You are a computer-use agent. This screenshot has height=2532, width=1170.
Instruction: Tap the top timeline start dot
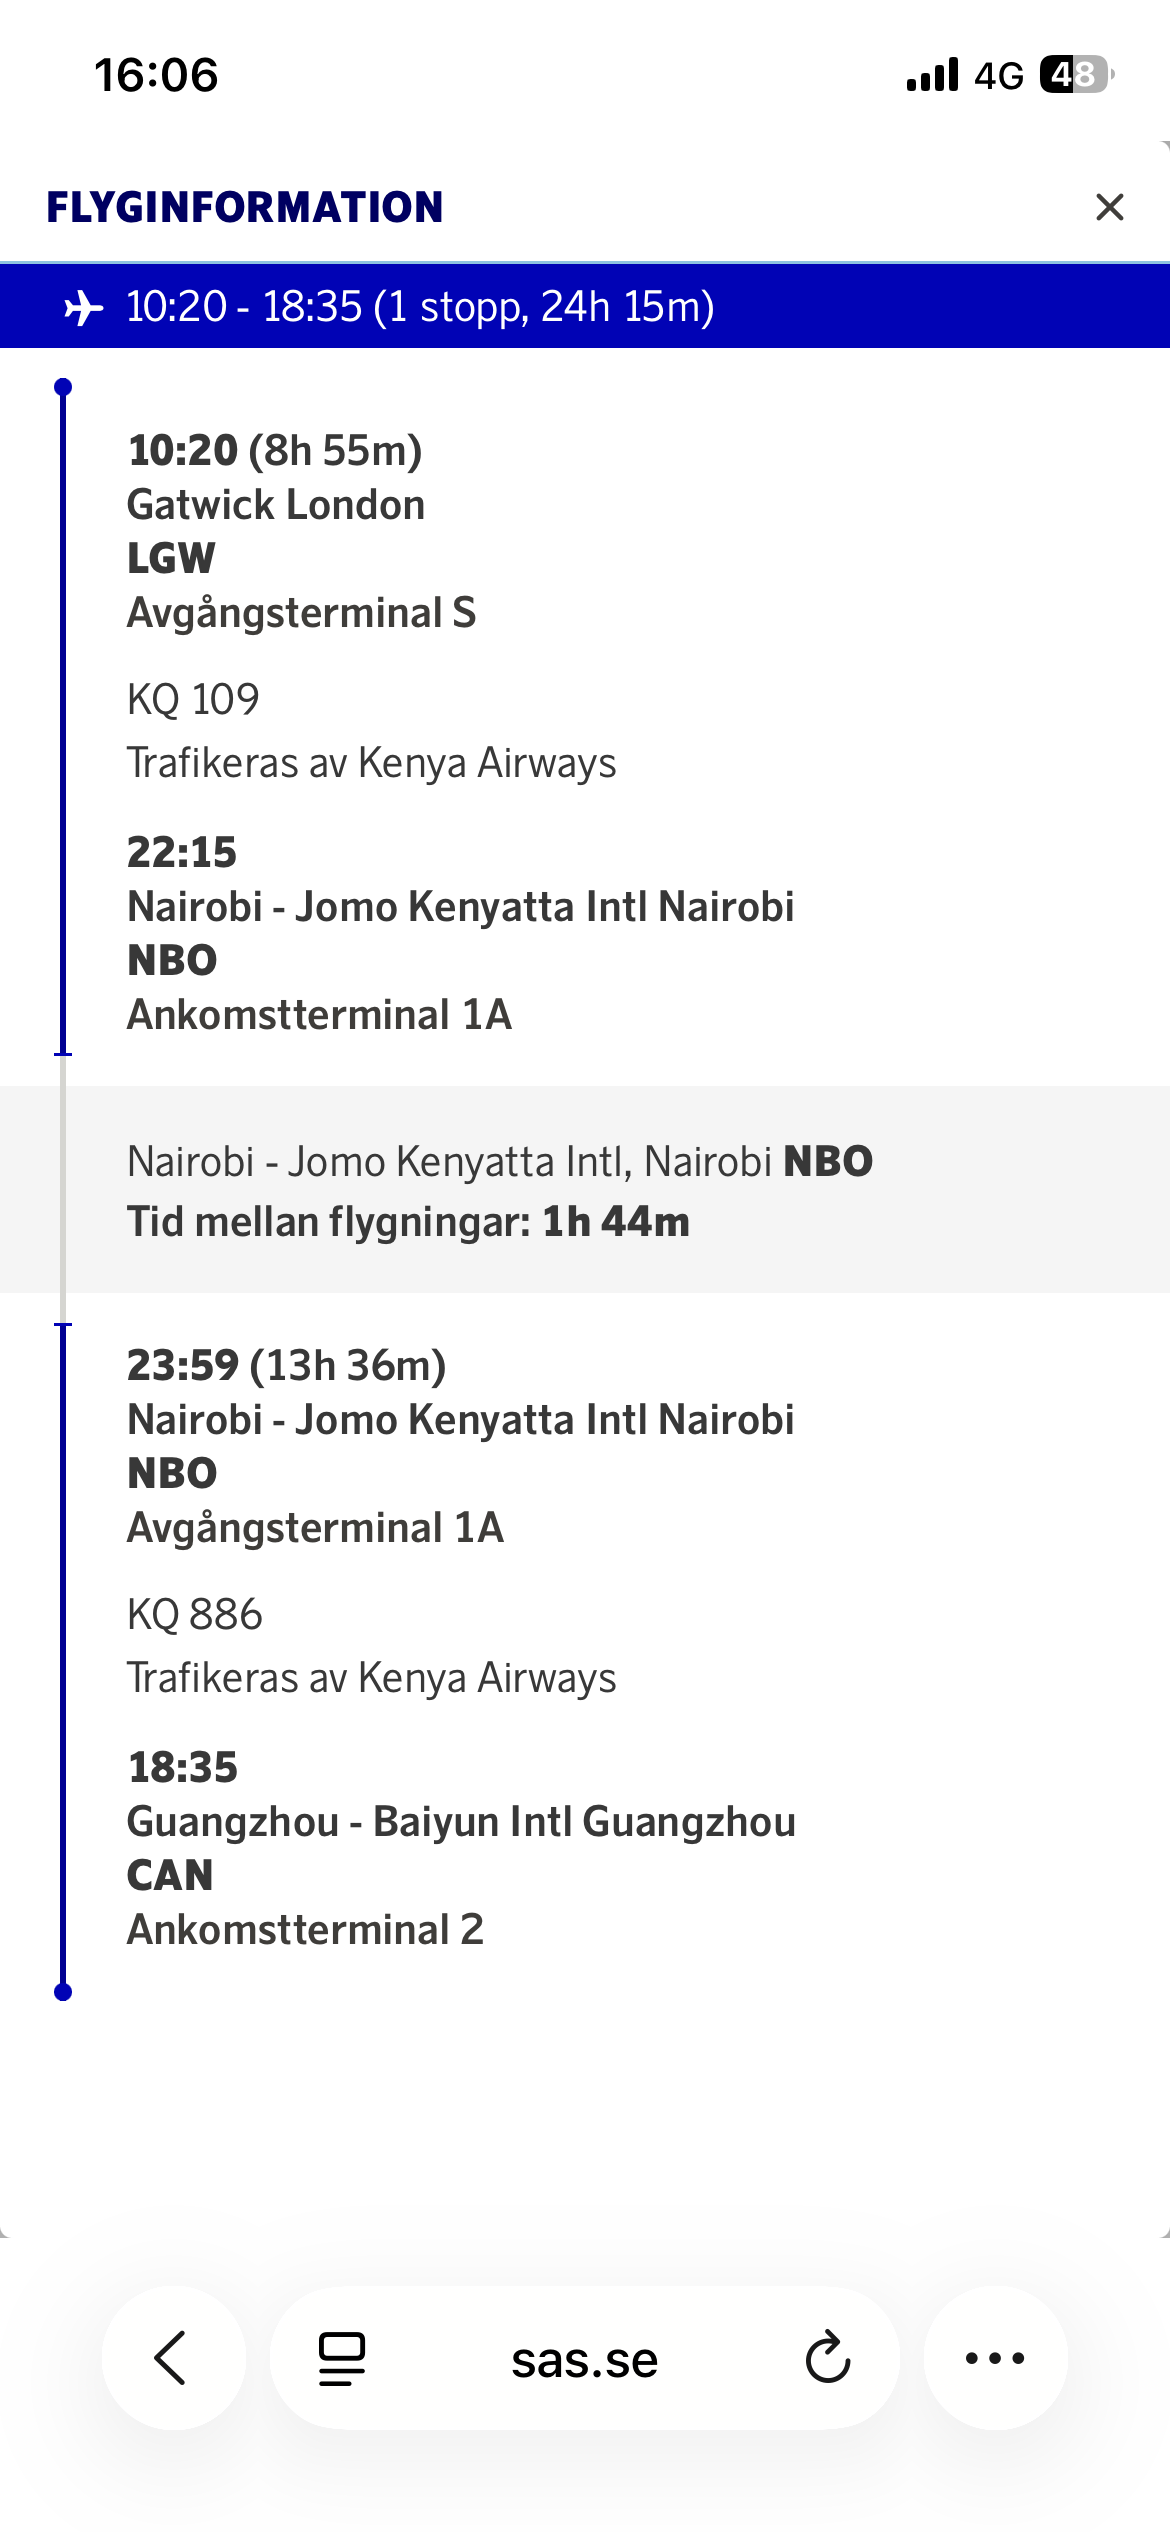[63, 387]
